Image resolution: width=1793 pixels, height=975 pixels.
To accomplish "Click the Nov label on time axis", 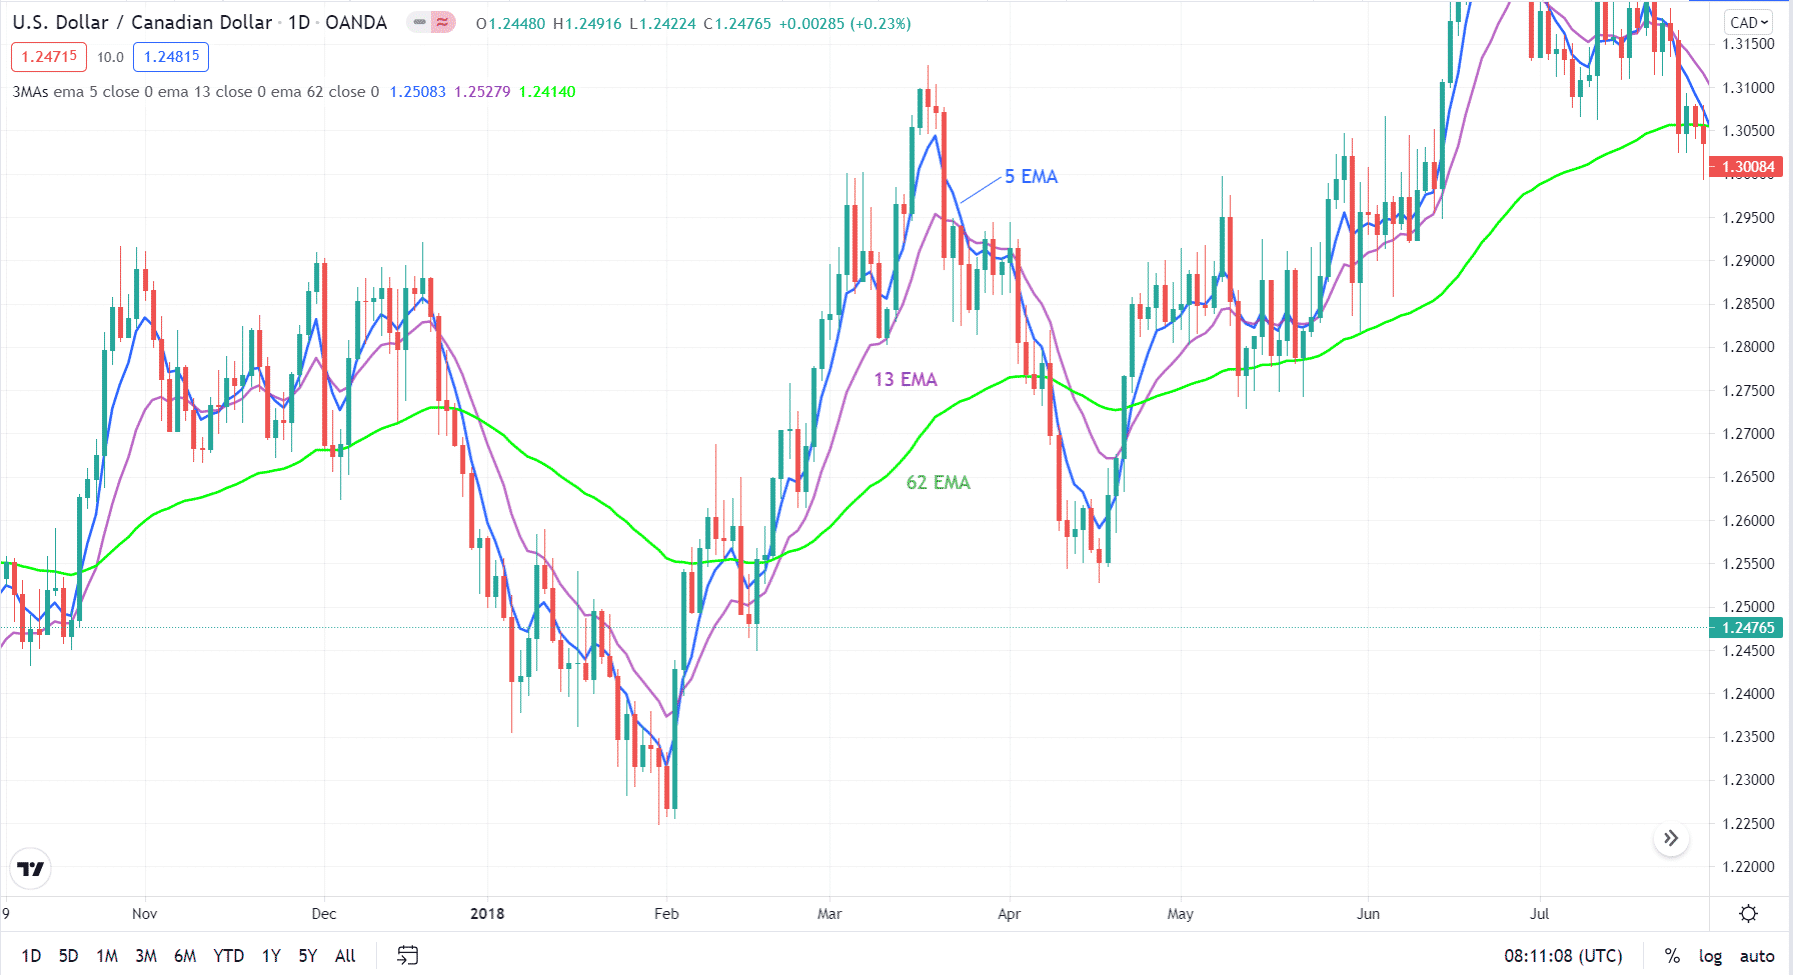I will [144, 913].
